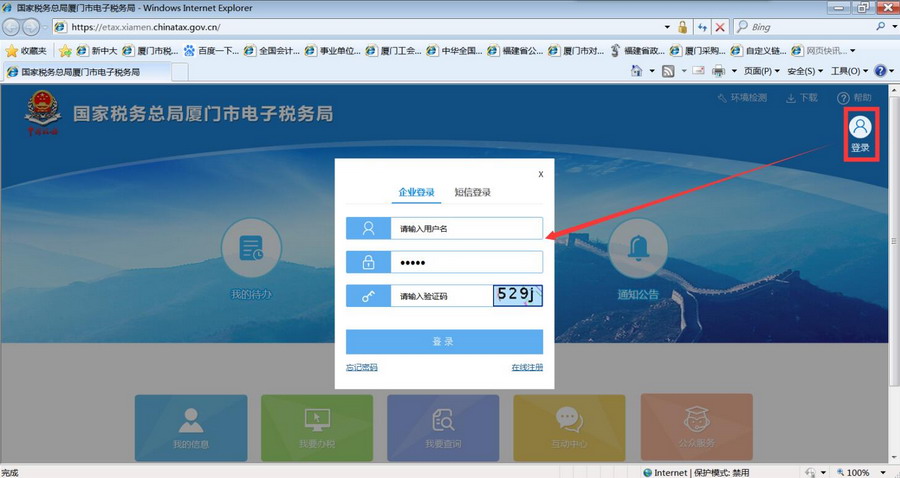Click the username input field
This screenshot has height=478, width=900.
[467, 229]
